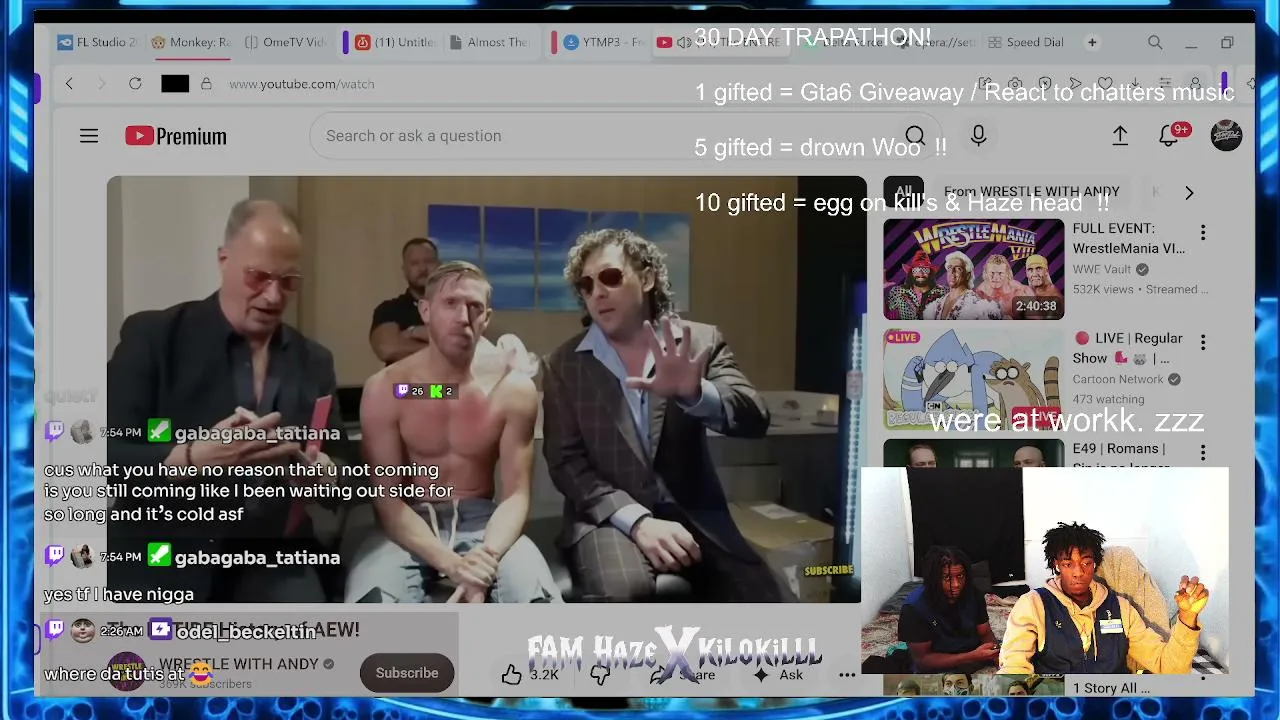This screenshot has width=1280, height=720.
Task: Switch to the (11) Untitled tab
Action: 397,43
